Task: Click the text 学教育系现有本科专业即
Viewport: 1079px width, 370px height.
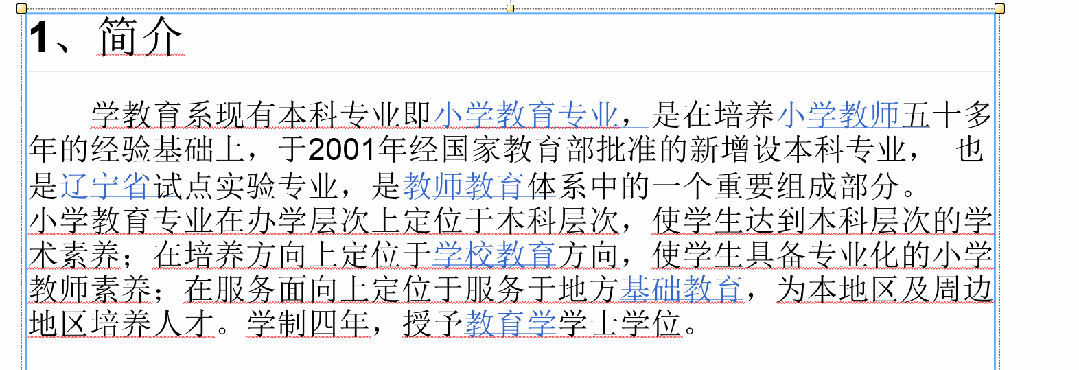Action: pyautogui.click(x=262, y=114)
